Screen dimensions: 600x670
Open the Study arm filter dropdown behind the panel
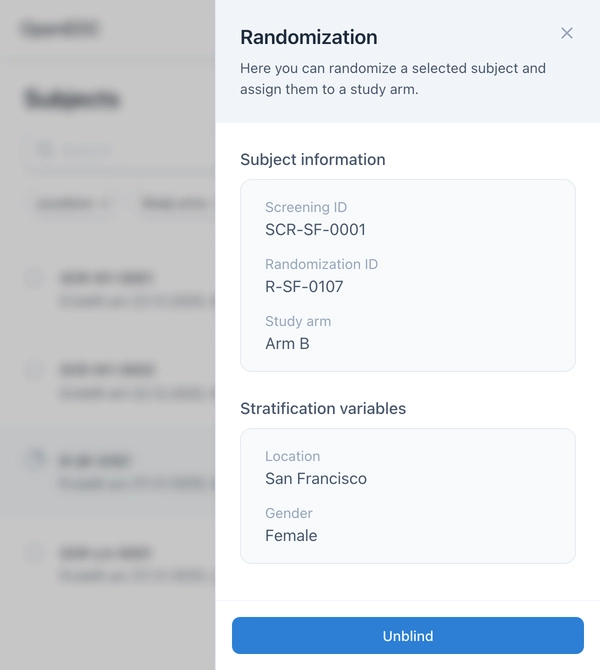pos(177,204)
